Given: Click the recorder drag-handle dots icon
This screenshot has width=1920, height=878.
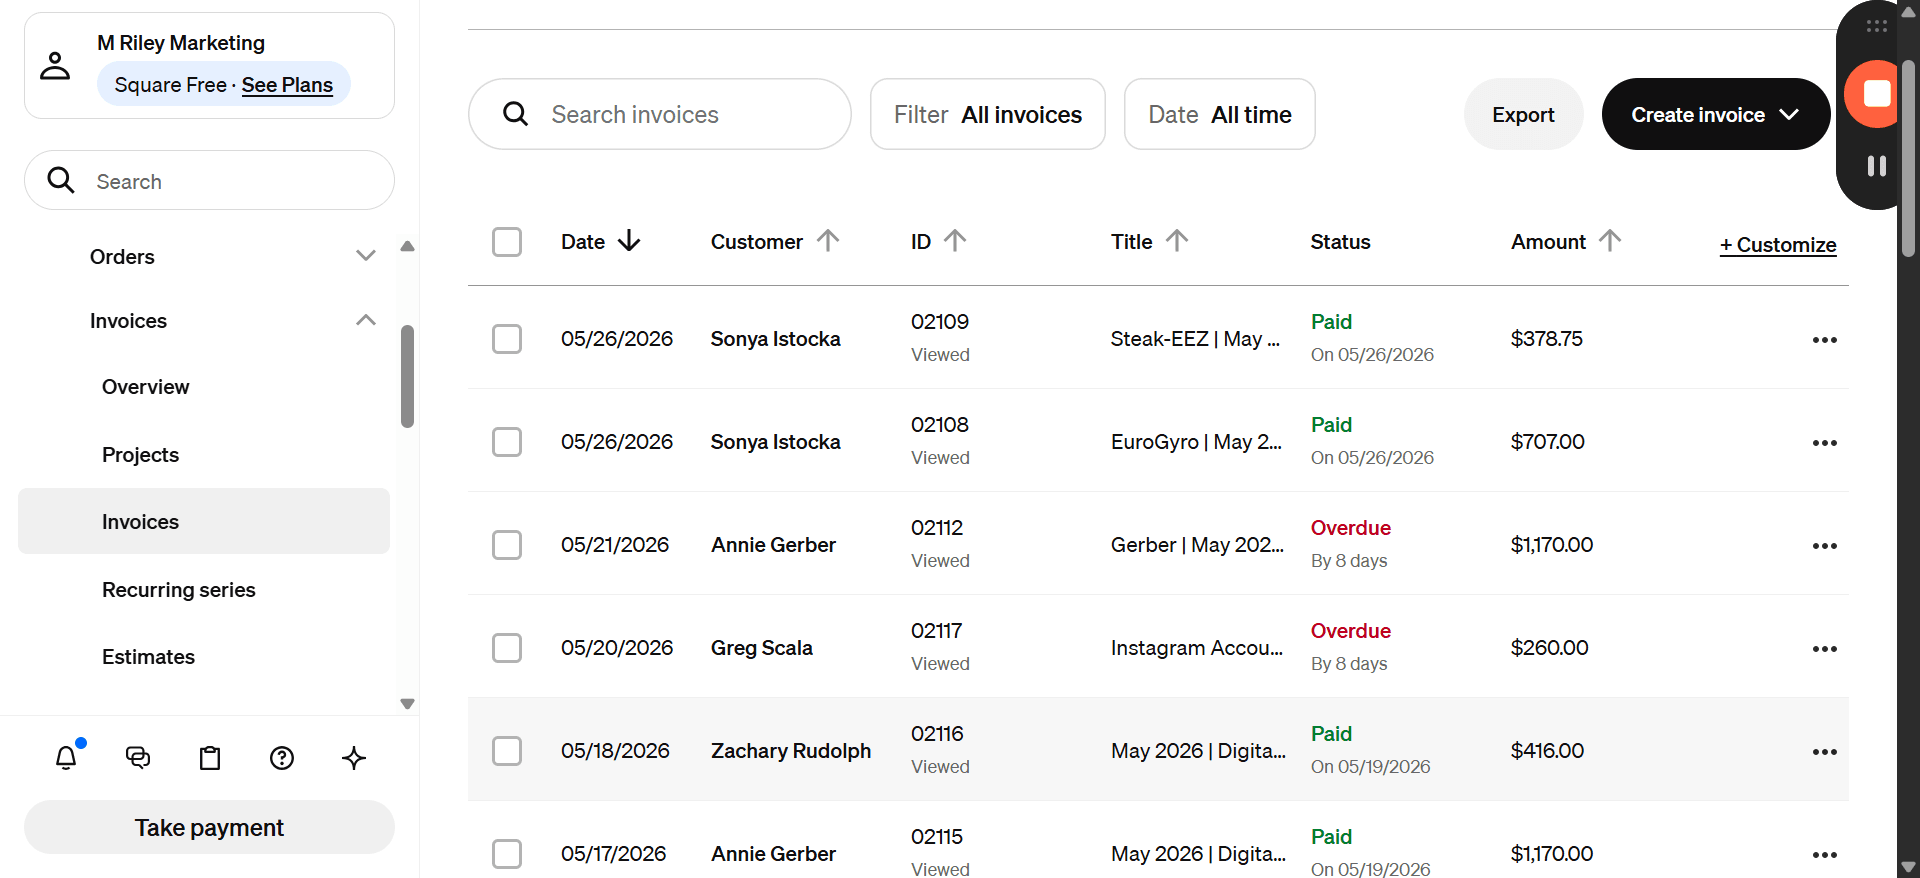Looking at the screenshot, I should (x=1877, y=26).
